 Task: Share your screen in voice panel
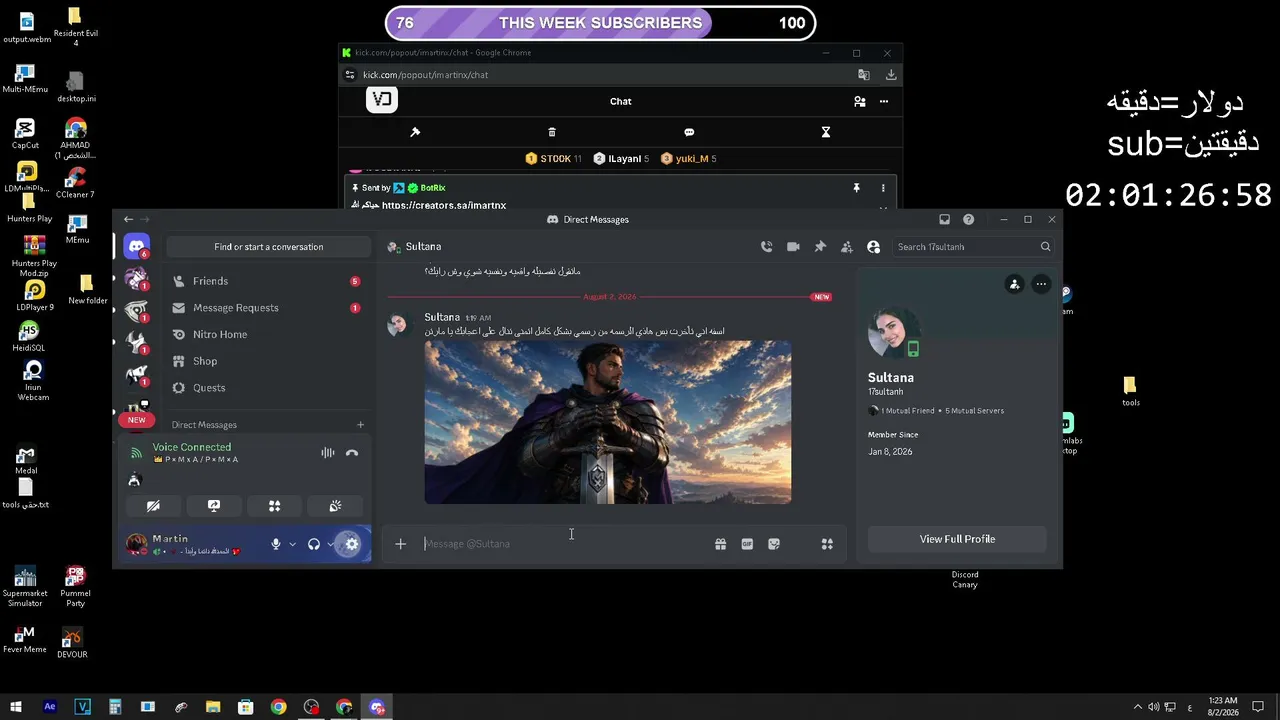pyautogui.click(x=214, y=506)
